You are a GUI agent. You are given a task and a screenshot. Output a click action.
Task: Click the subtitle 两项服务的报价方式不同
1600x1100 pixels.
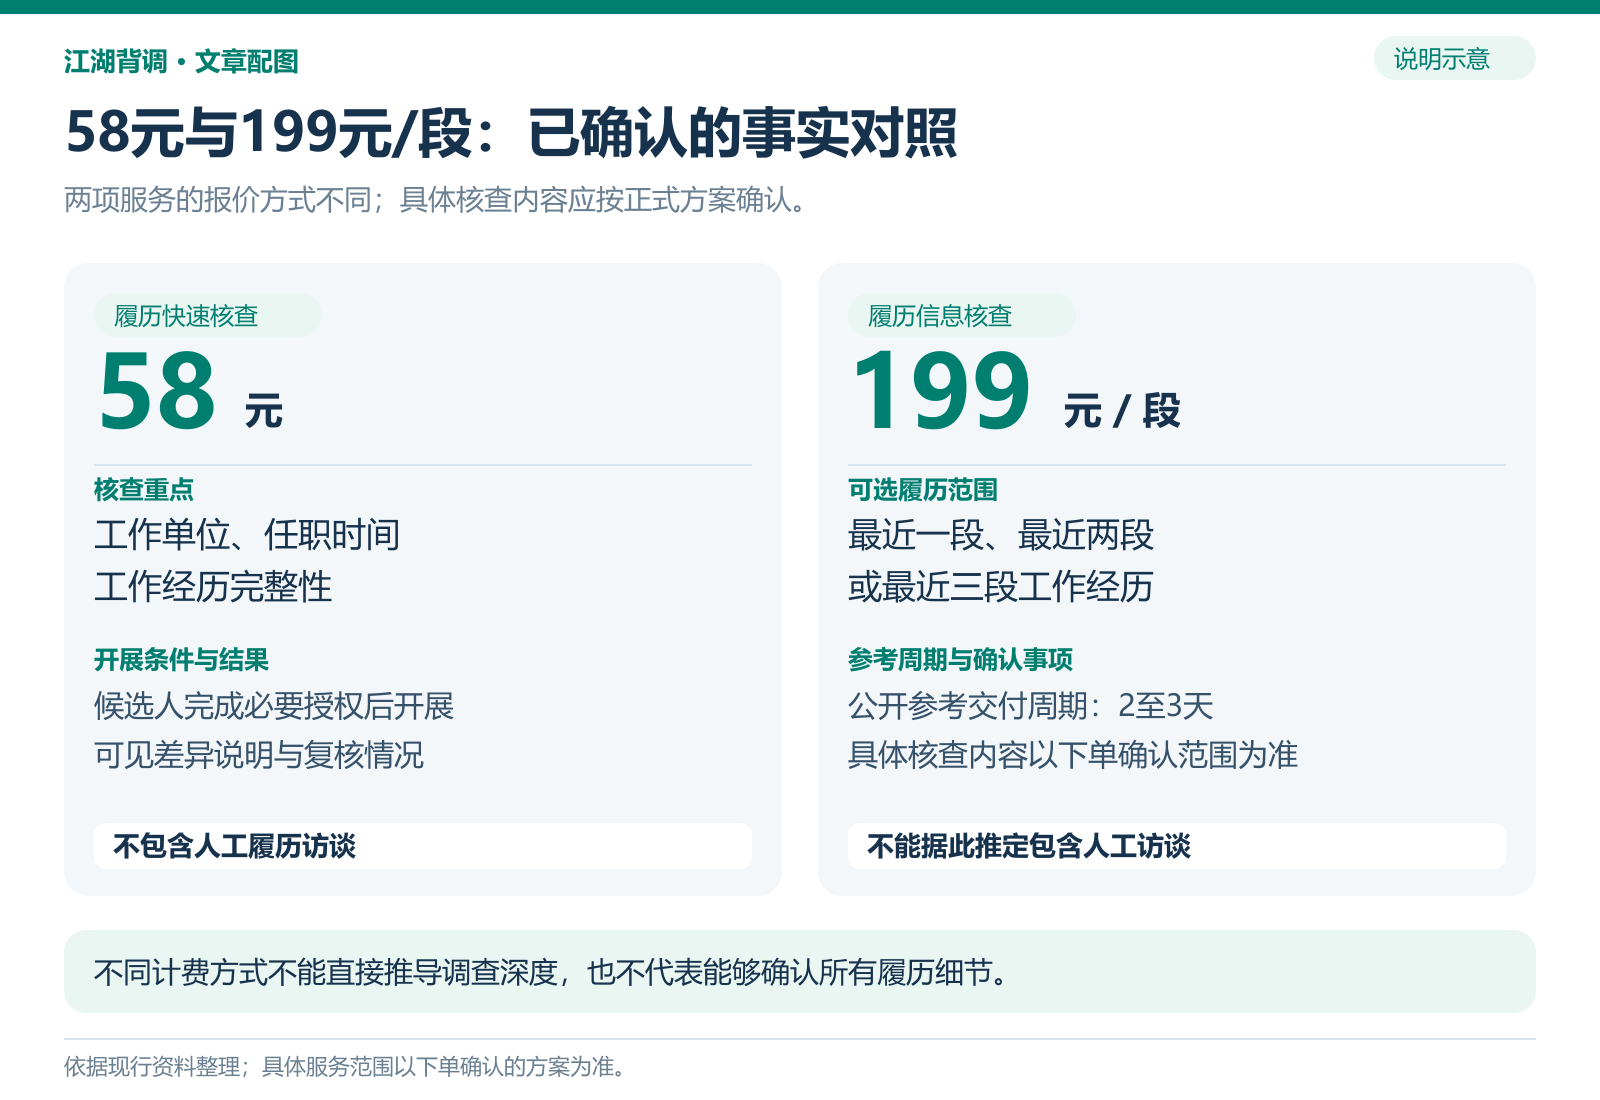pos(218,200)
